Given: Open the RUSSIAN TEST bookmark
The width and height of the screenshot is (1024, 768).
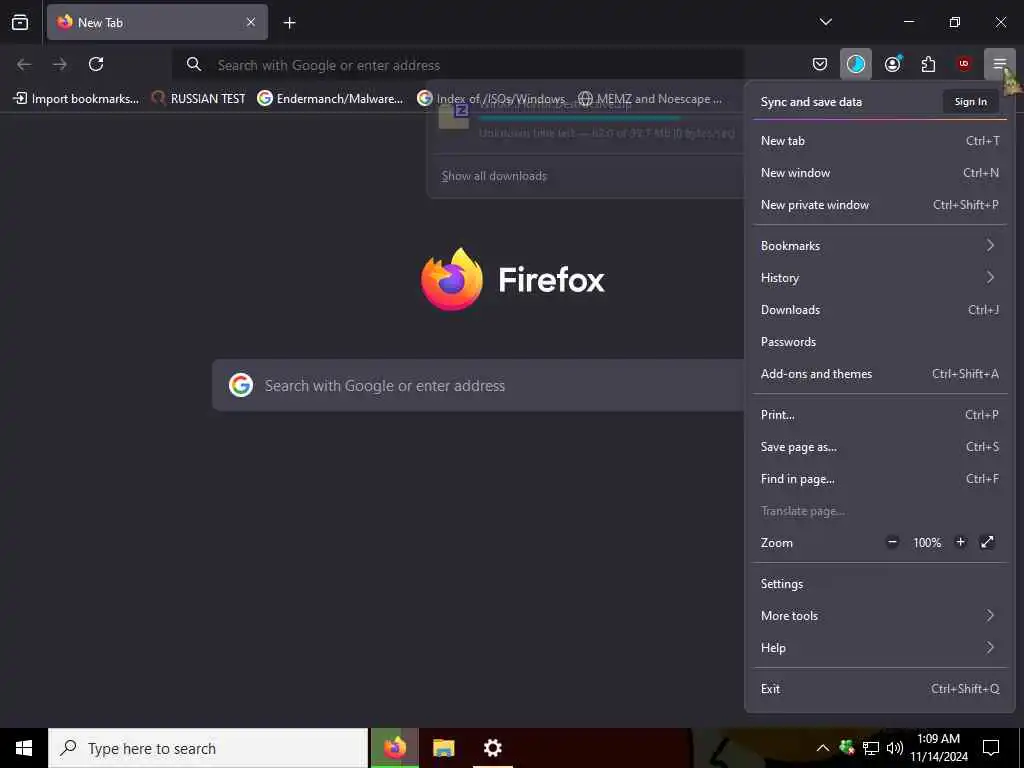Looking at the screenshot, I should click(199, 99).
